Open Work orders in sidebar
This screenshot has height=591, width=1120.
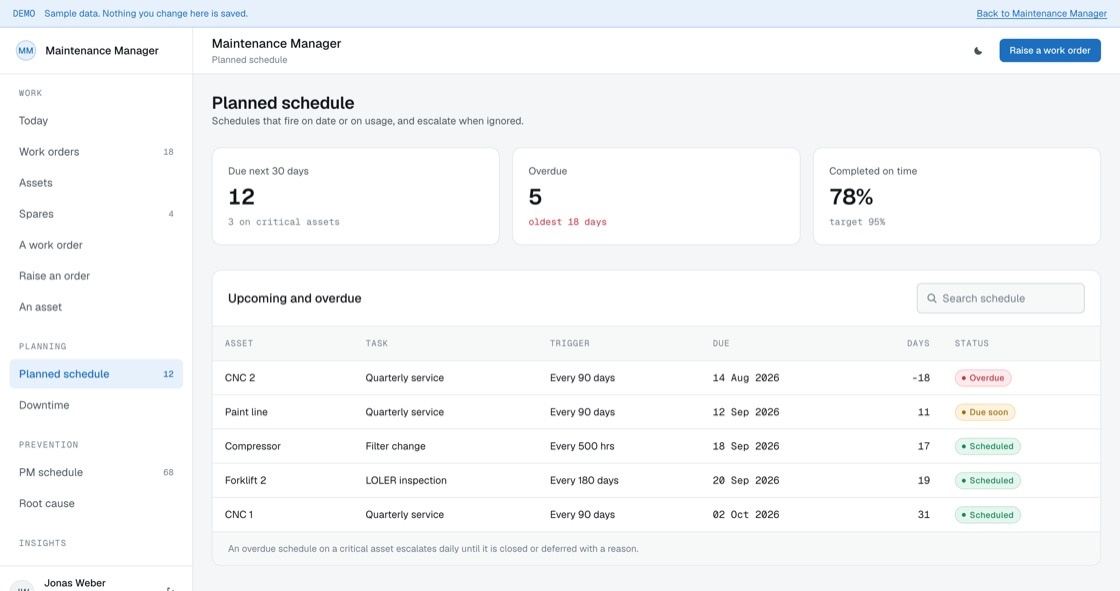point(96,152)
